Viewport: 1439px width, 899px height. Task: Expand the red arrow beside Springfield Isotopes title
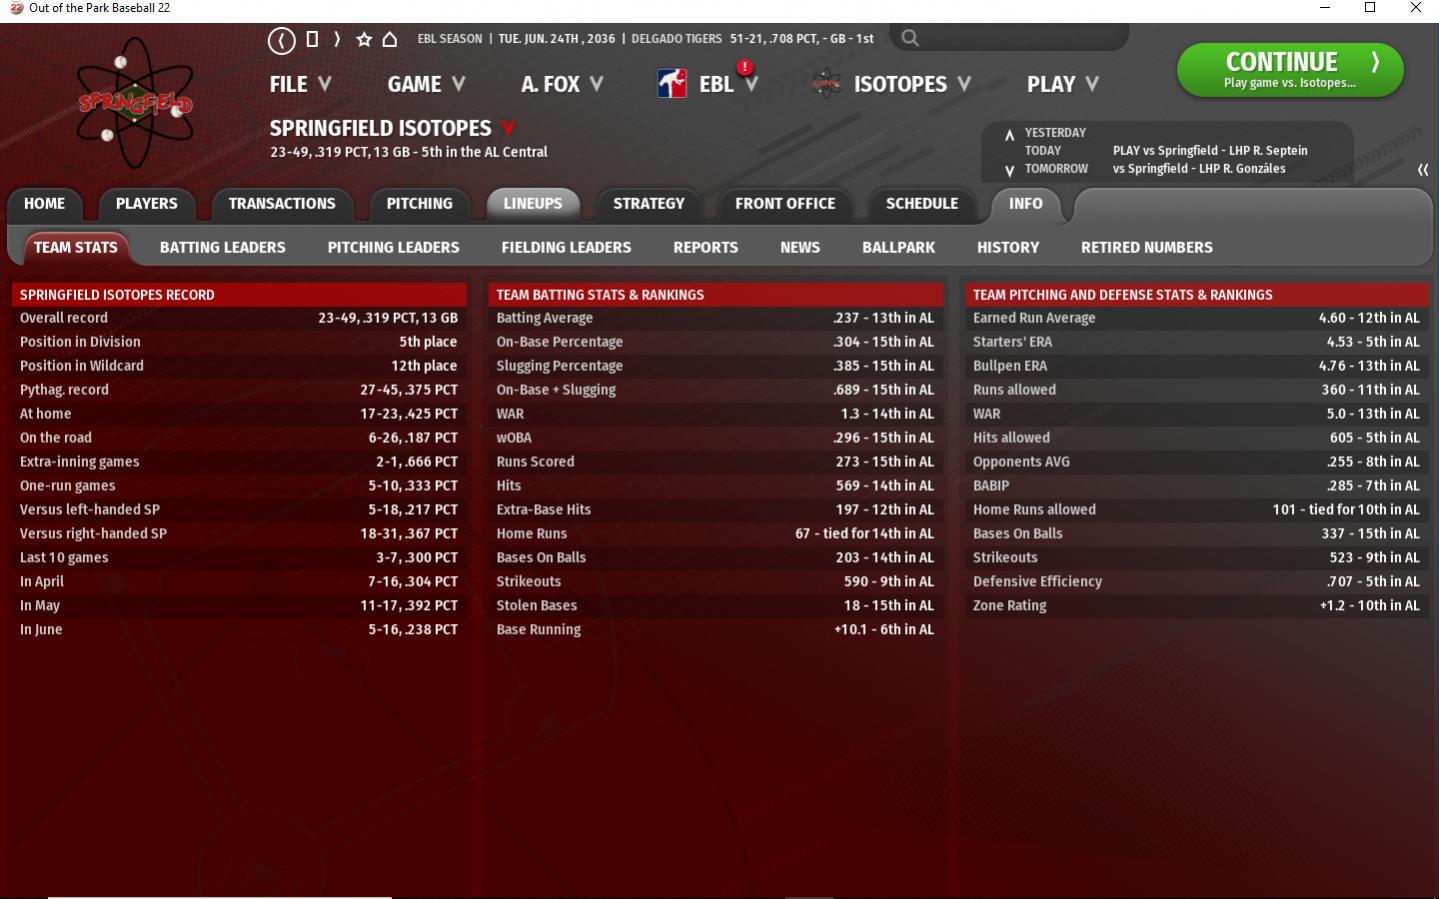(x=509, y=128)
